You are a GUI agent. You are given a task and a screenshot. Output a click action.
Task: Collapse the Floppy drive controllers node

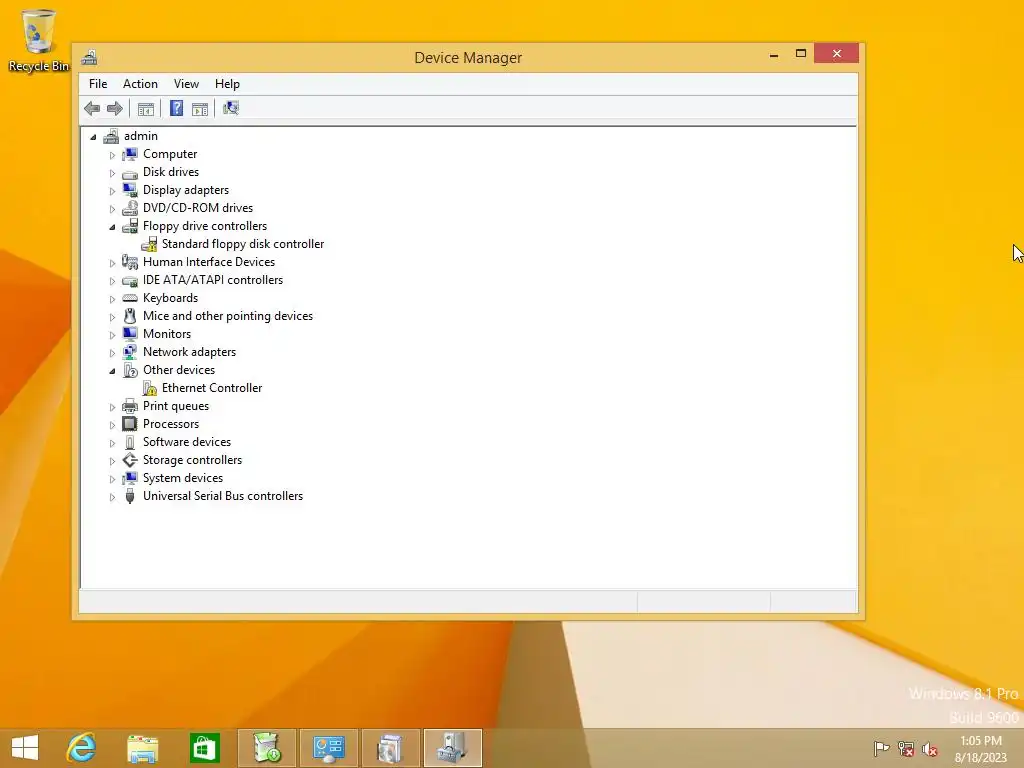click(112, 227)
